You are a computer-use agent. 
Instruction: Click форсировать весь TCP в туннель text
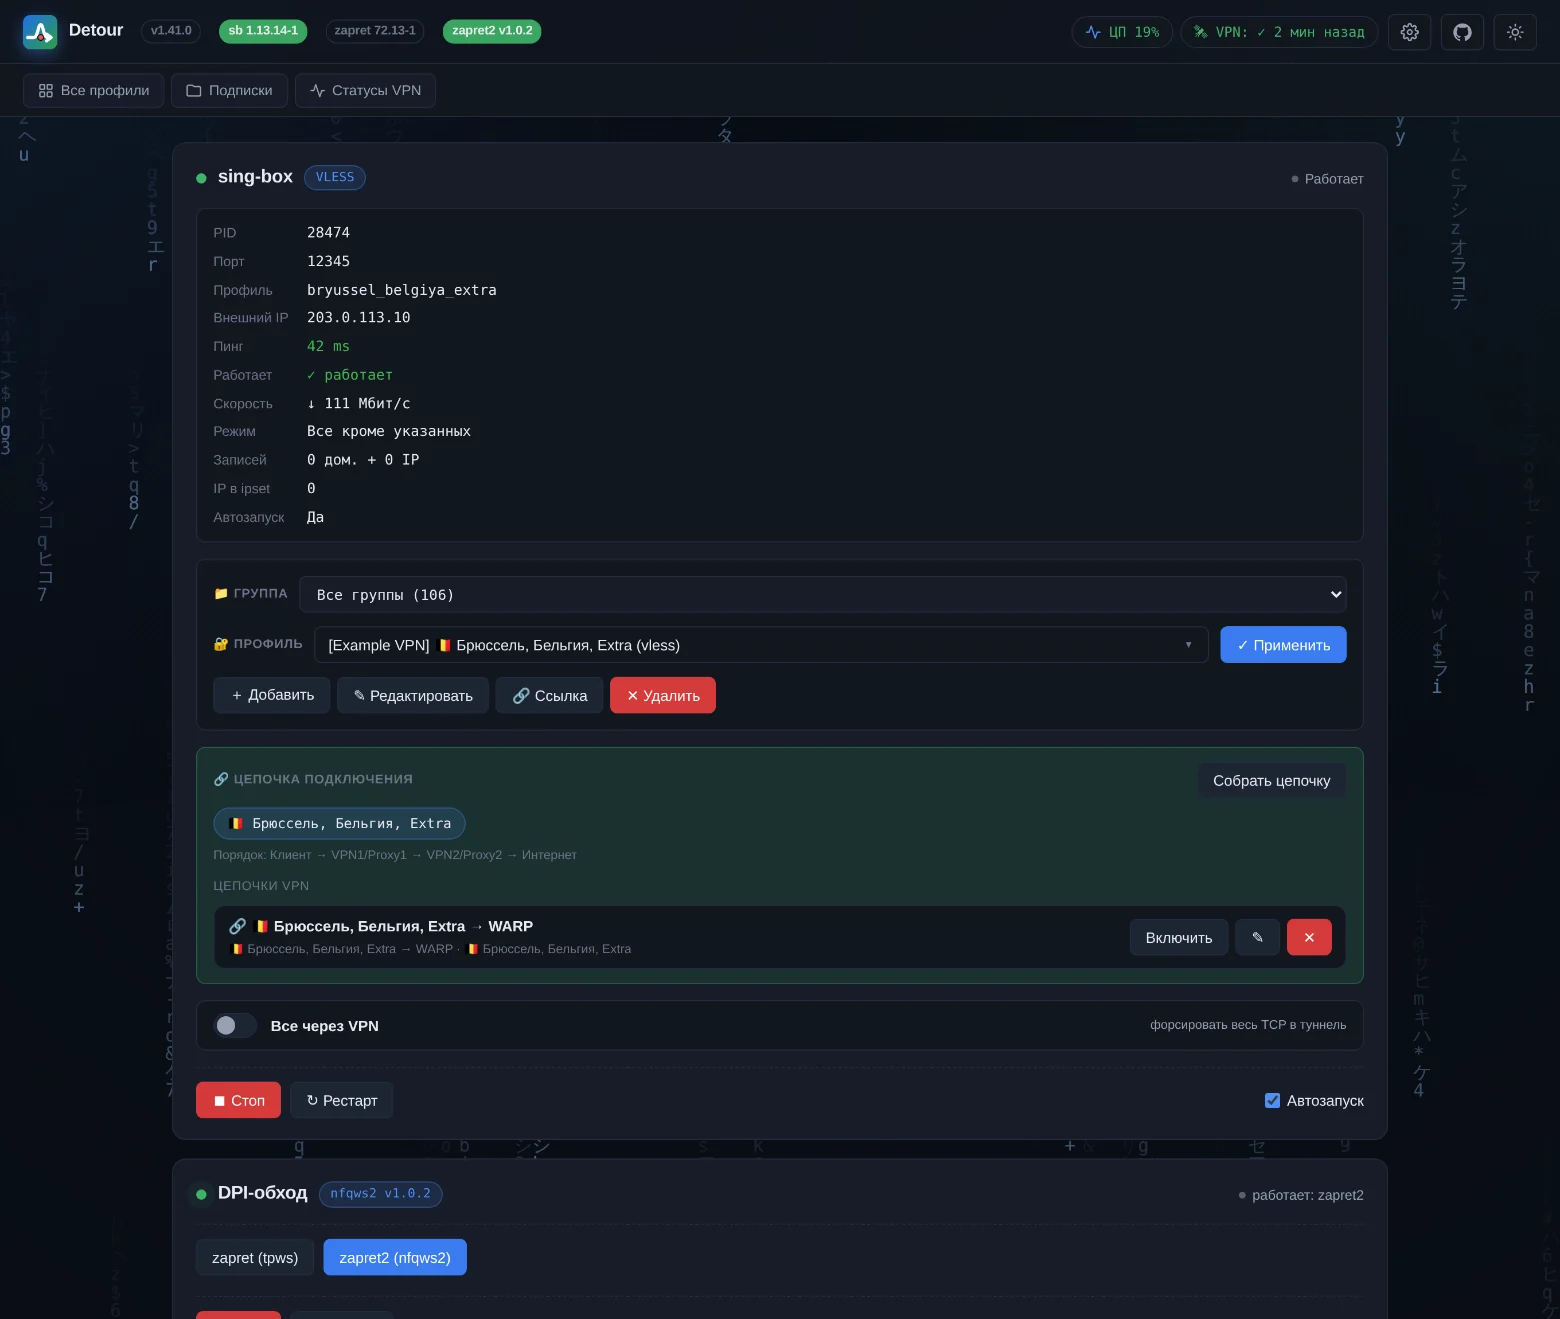pyautogui.click(x=1248, y=1025)
